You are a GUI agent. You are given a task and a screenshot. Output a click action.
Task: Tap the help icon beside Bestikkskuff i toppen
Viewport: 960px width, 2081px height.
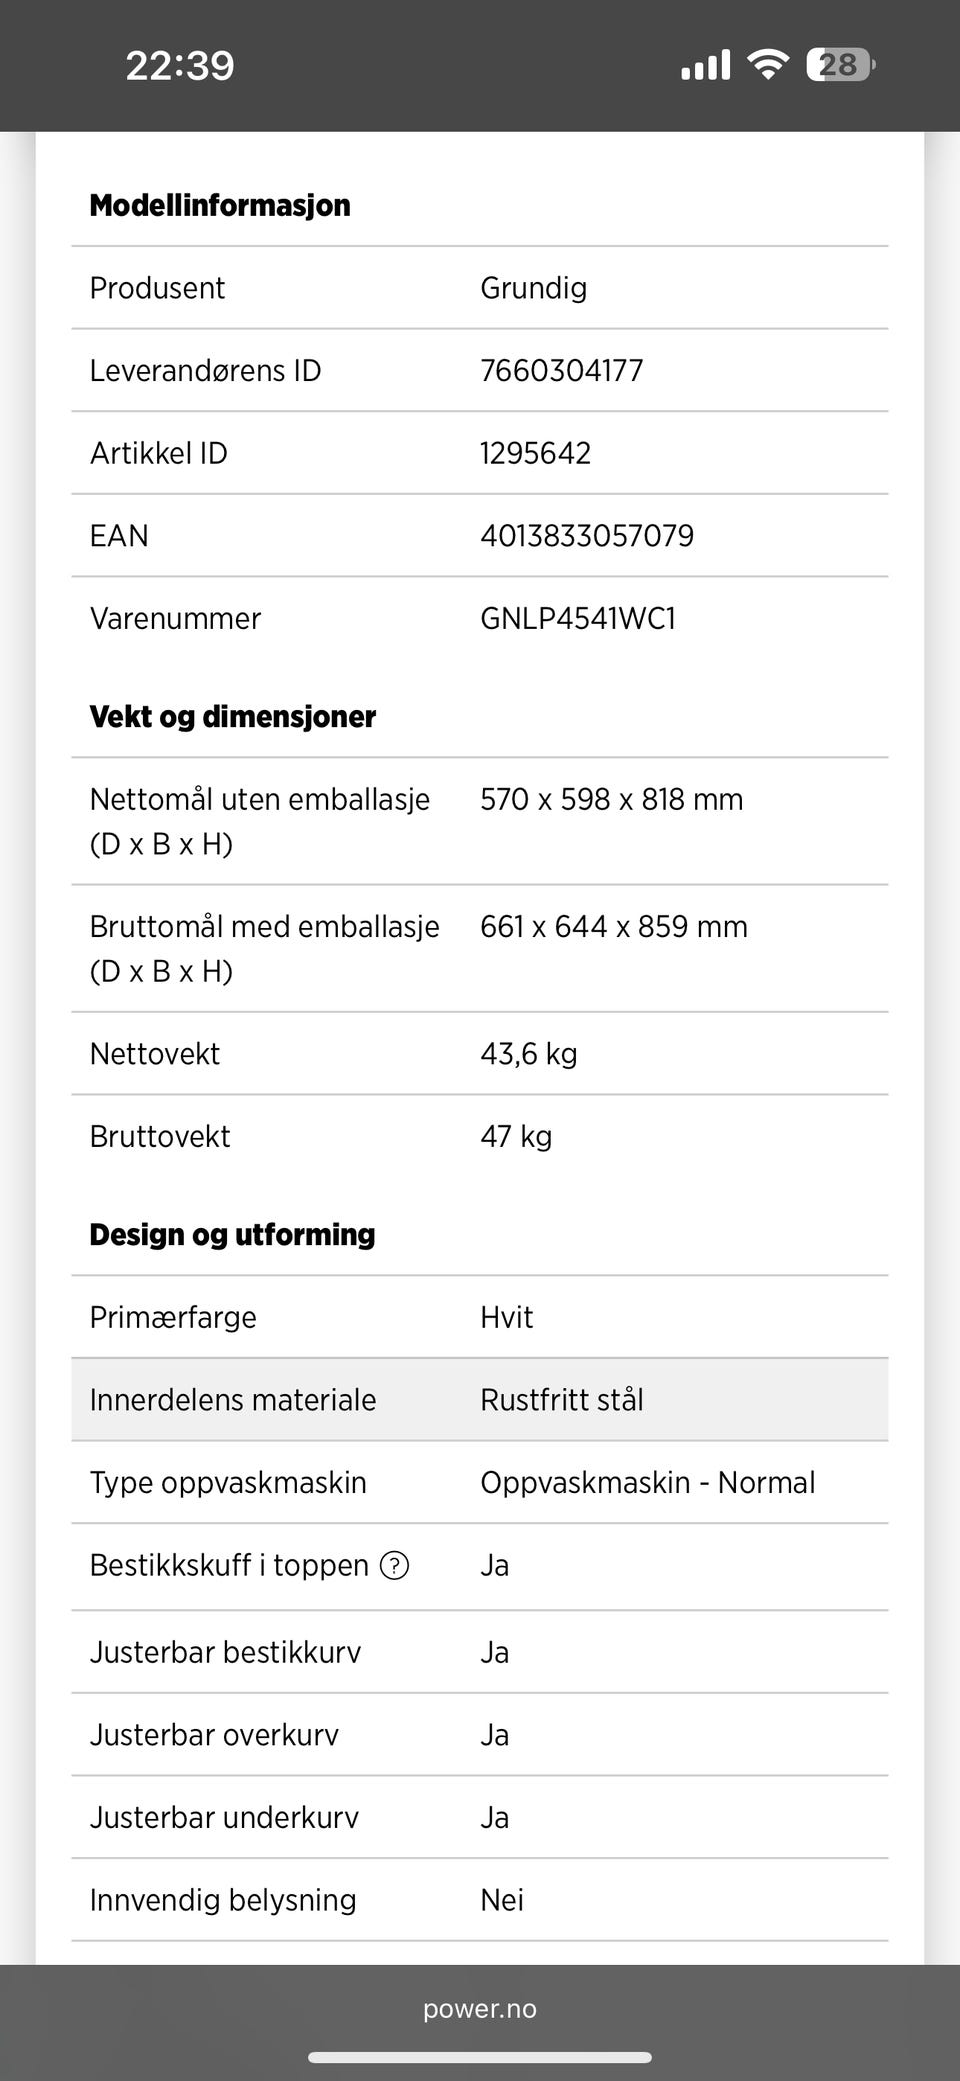[x=395, y=1565]
